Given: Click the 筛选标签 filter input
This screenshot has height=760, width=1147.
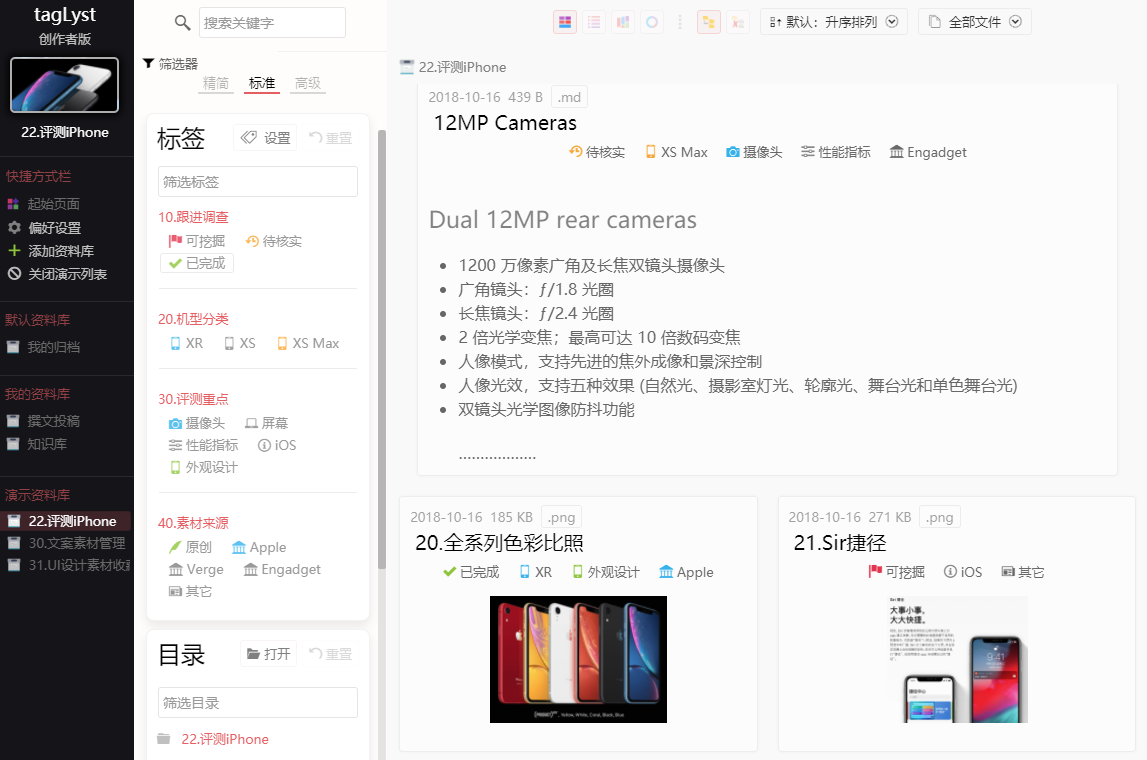Looking at the screenshot, I should click(x=257, y=181).
